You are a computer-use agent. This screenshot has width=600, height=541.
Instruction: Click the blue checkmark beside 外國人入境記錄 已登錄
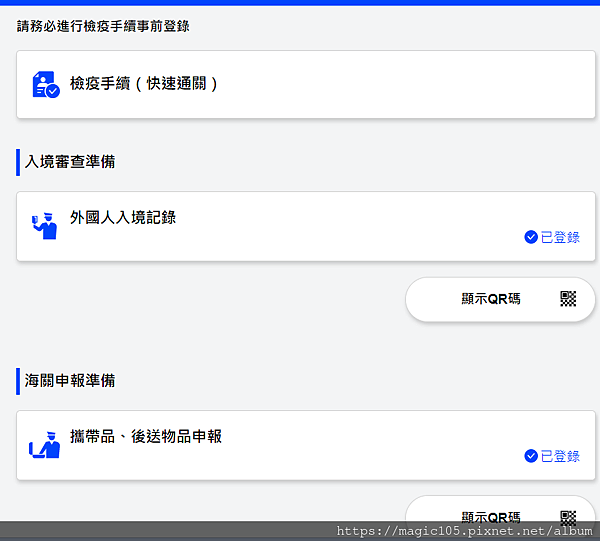(531, 237)
